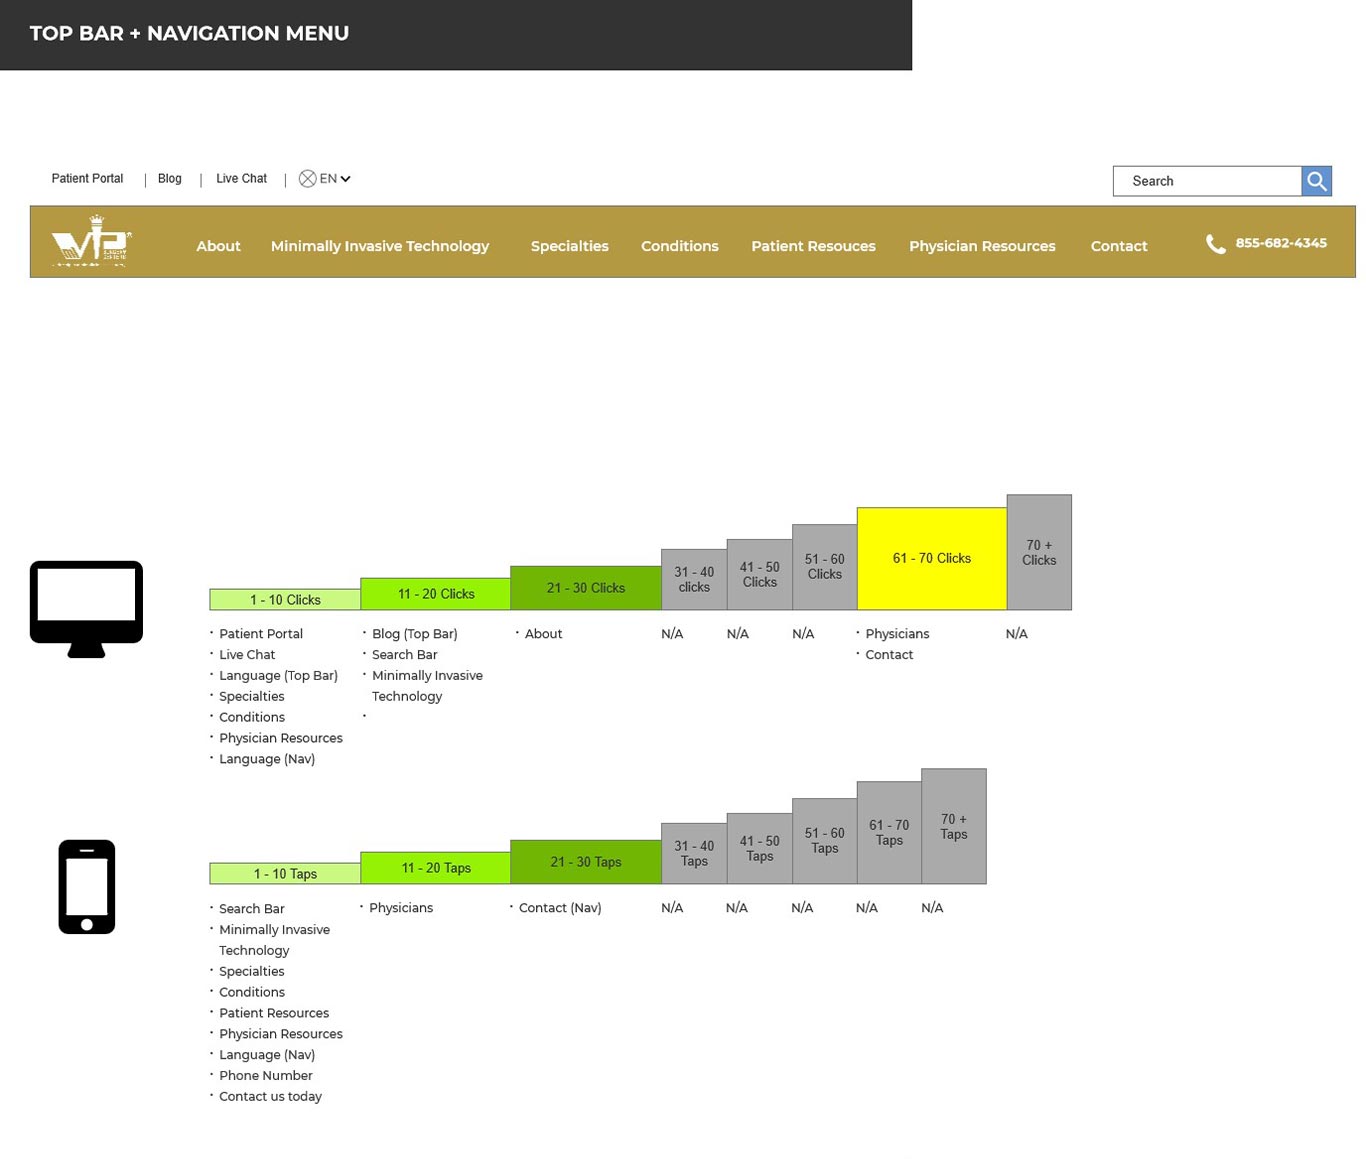1366x1159 pixels.
Task: Select Minimally Invasive Technology in navbar
Action: pyautogui.click(x=379, y=246)
